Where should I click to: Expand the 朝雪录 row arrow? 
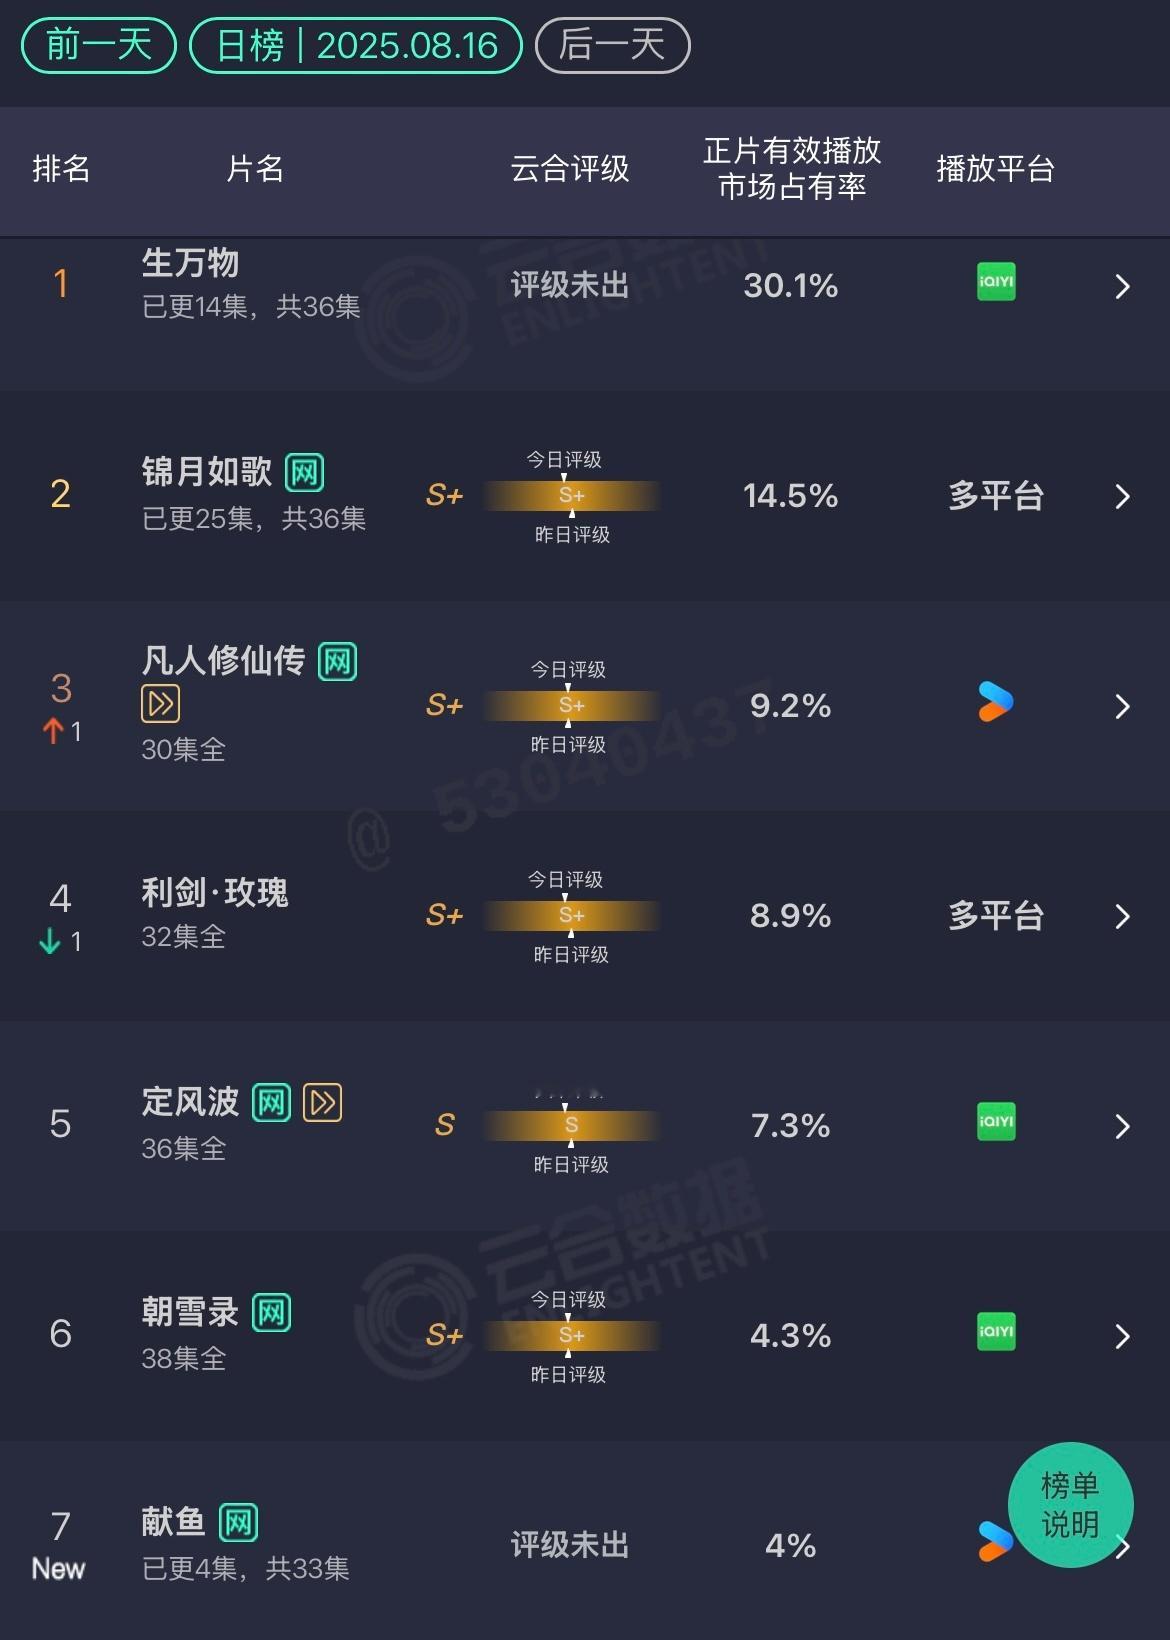1122,1337
